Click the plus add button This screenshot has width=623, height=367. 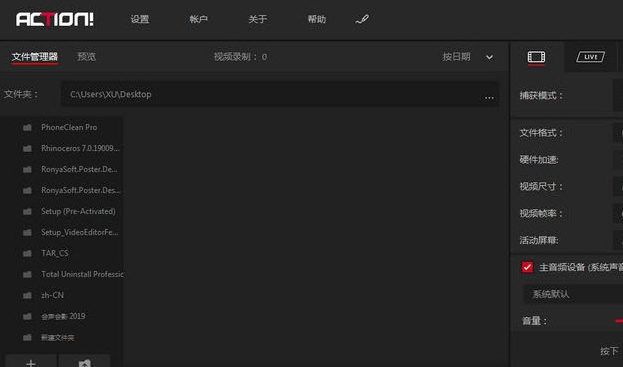(x=31, y=361)
